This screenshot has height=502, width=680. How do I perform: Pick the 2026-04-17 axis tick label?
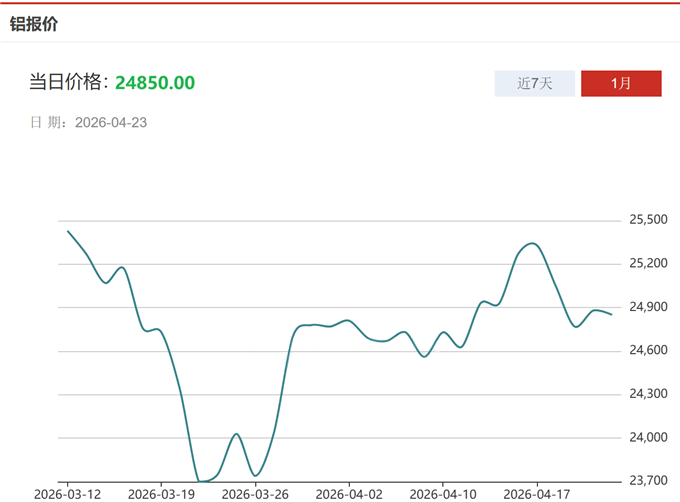point(537,493)
